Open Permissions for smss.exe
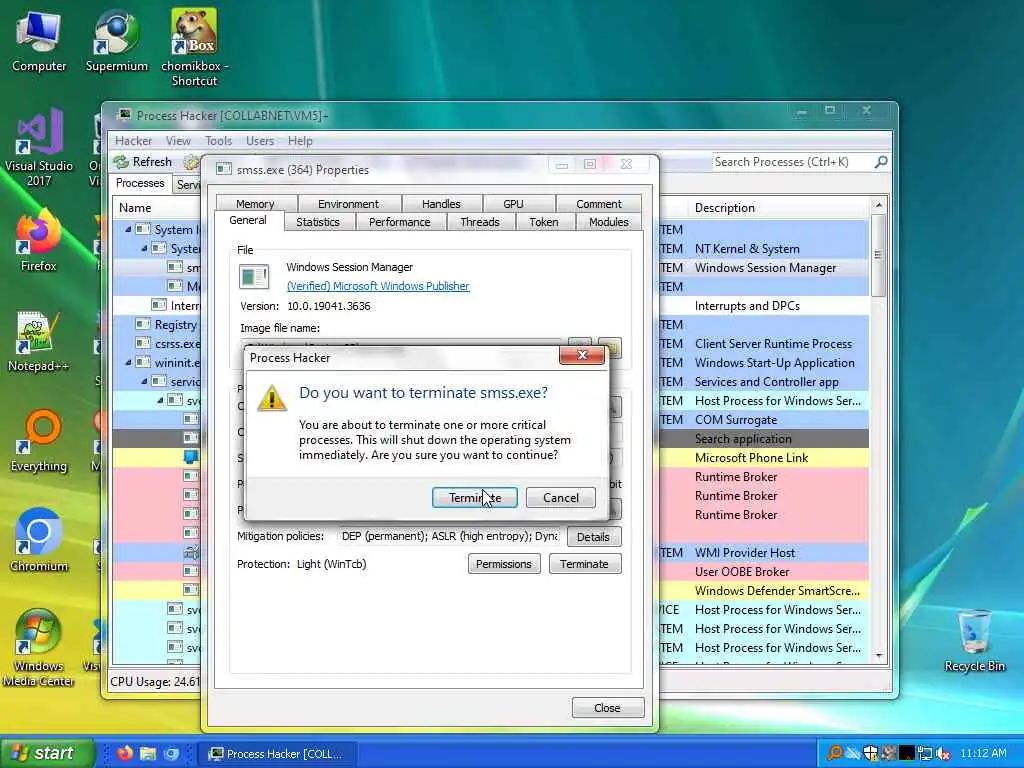 pos(504,564)
